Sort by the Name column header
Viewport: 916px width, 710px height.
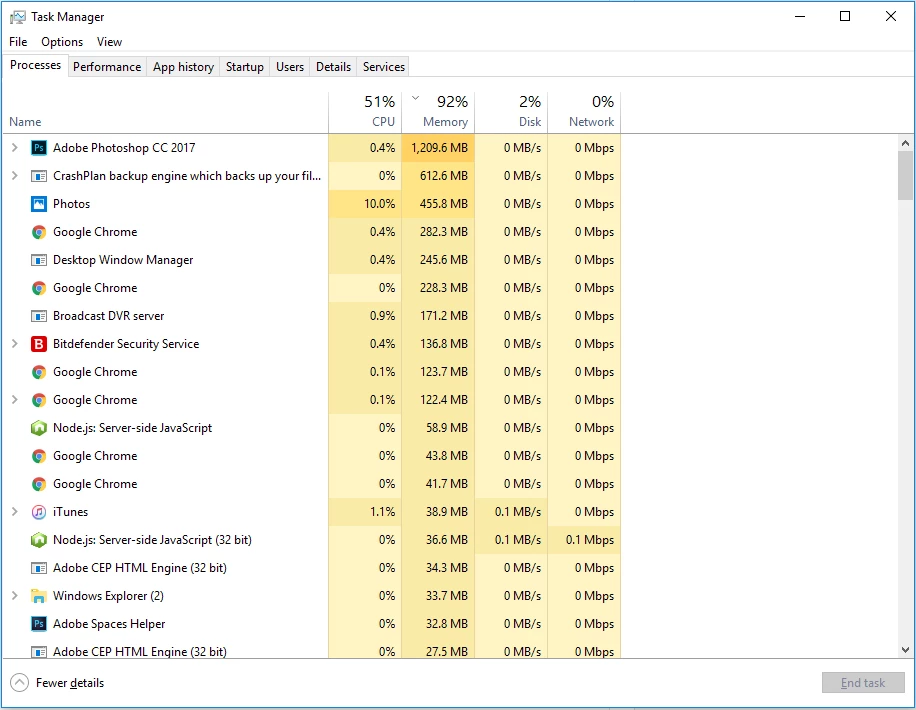pyautogui.click(x=165, y=112)
